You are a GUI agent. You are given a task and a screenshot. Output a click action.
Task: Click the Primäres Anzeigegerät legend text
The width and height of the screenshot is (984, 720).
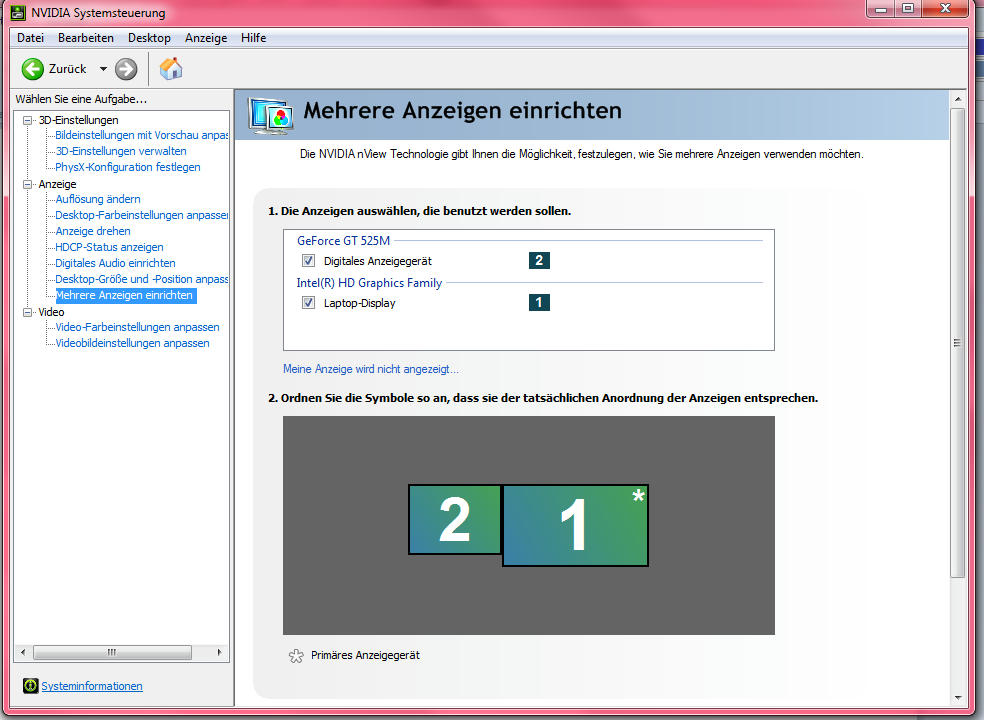[x=365, y=655]
